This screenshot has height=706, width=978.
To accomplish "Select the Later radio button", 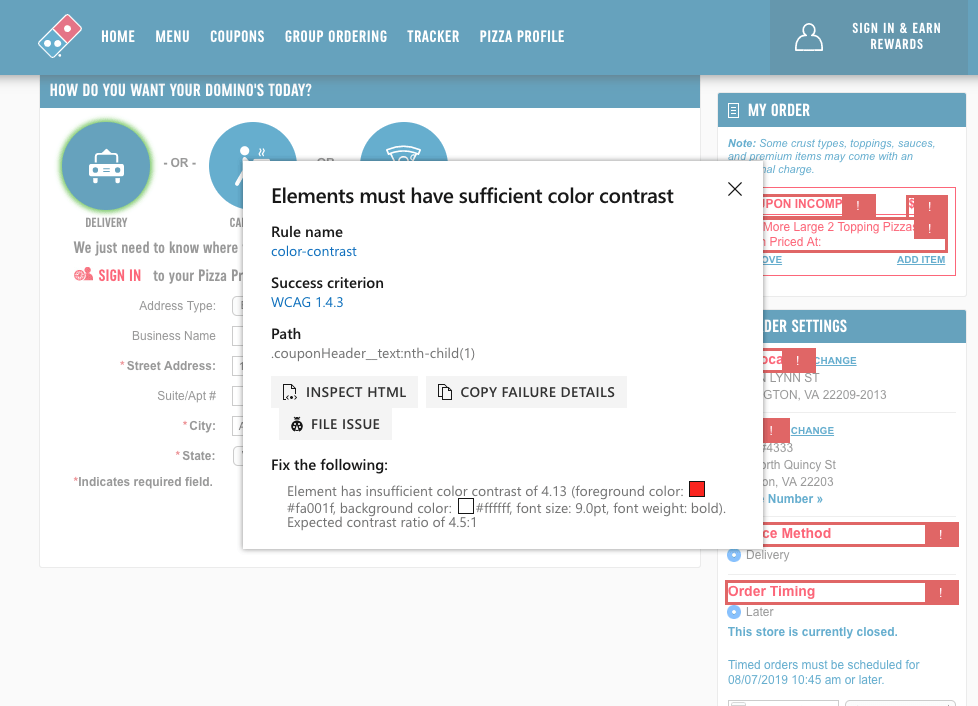I will 734,612.
